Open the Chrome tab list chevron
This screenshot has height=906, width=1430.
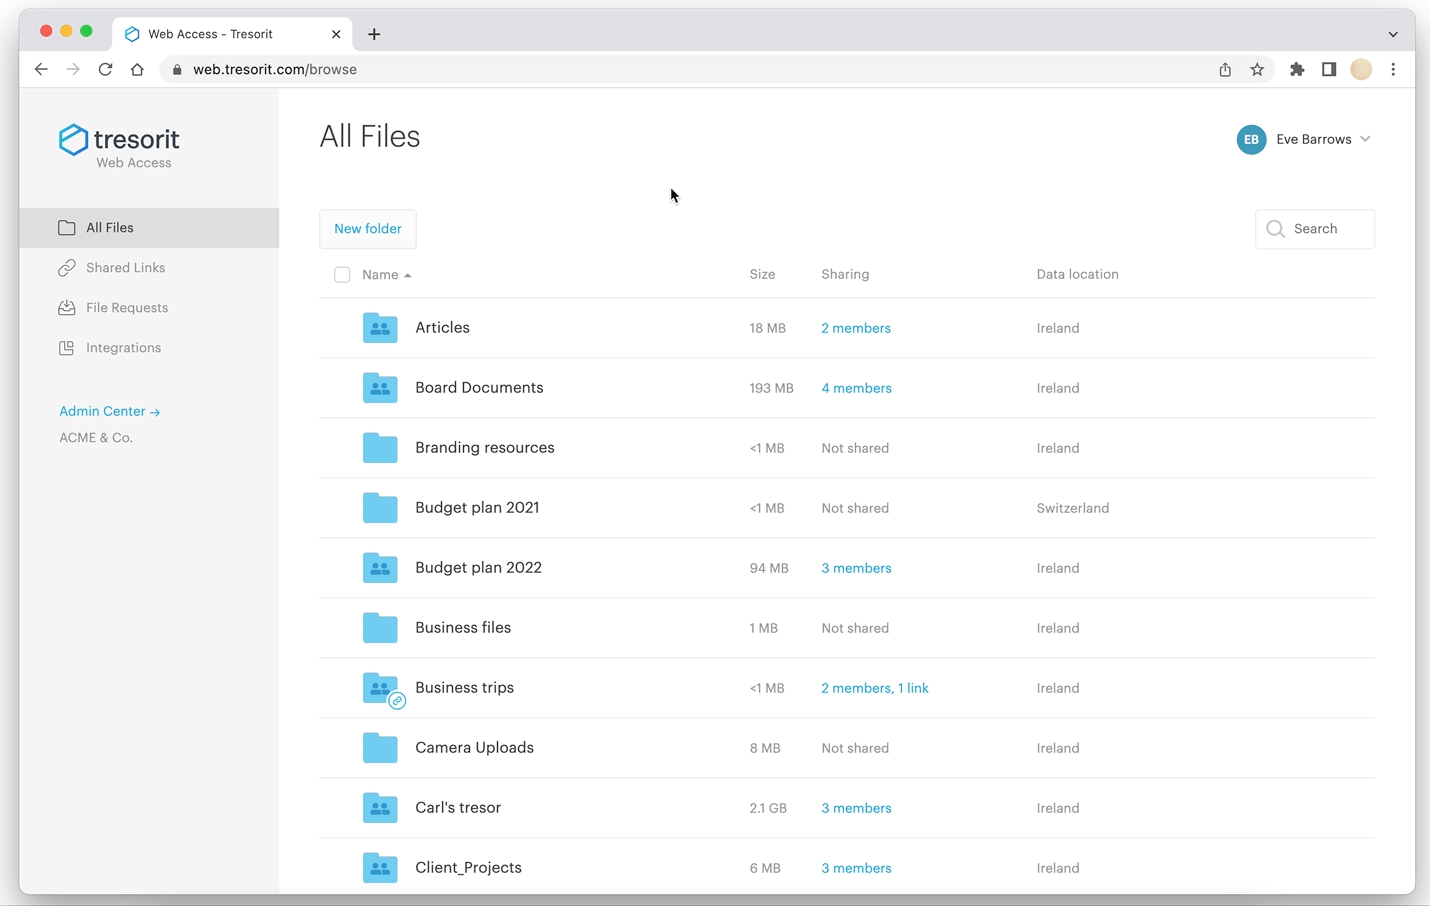tap(1393, 34)
